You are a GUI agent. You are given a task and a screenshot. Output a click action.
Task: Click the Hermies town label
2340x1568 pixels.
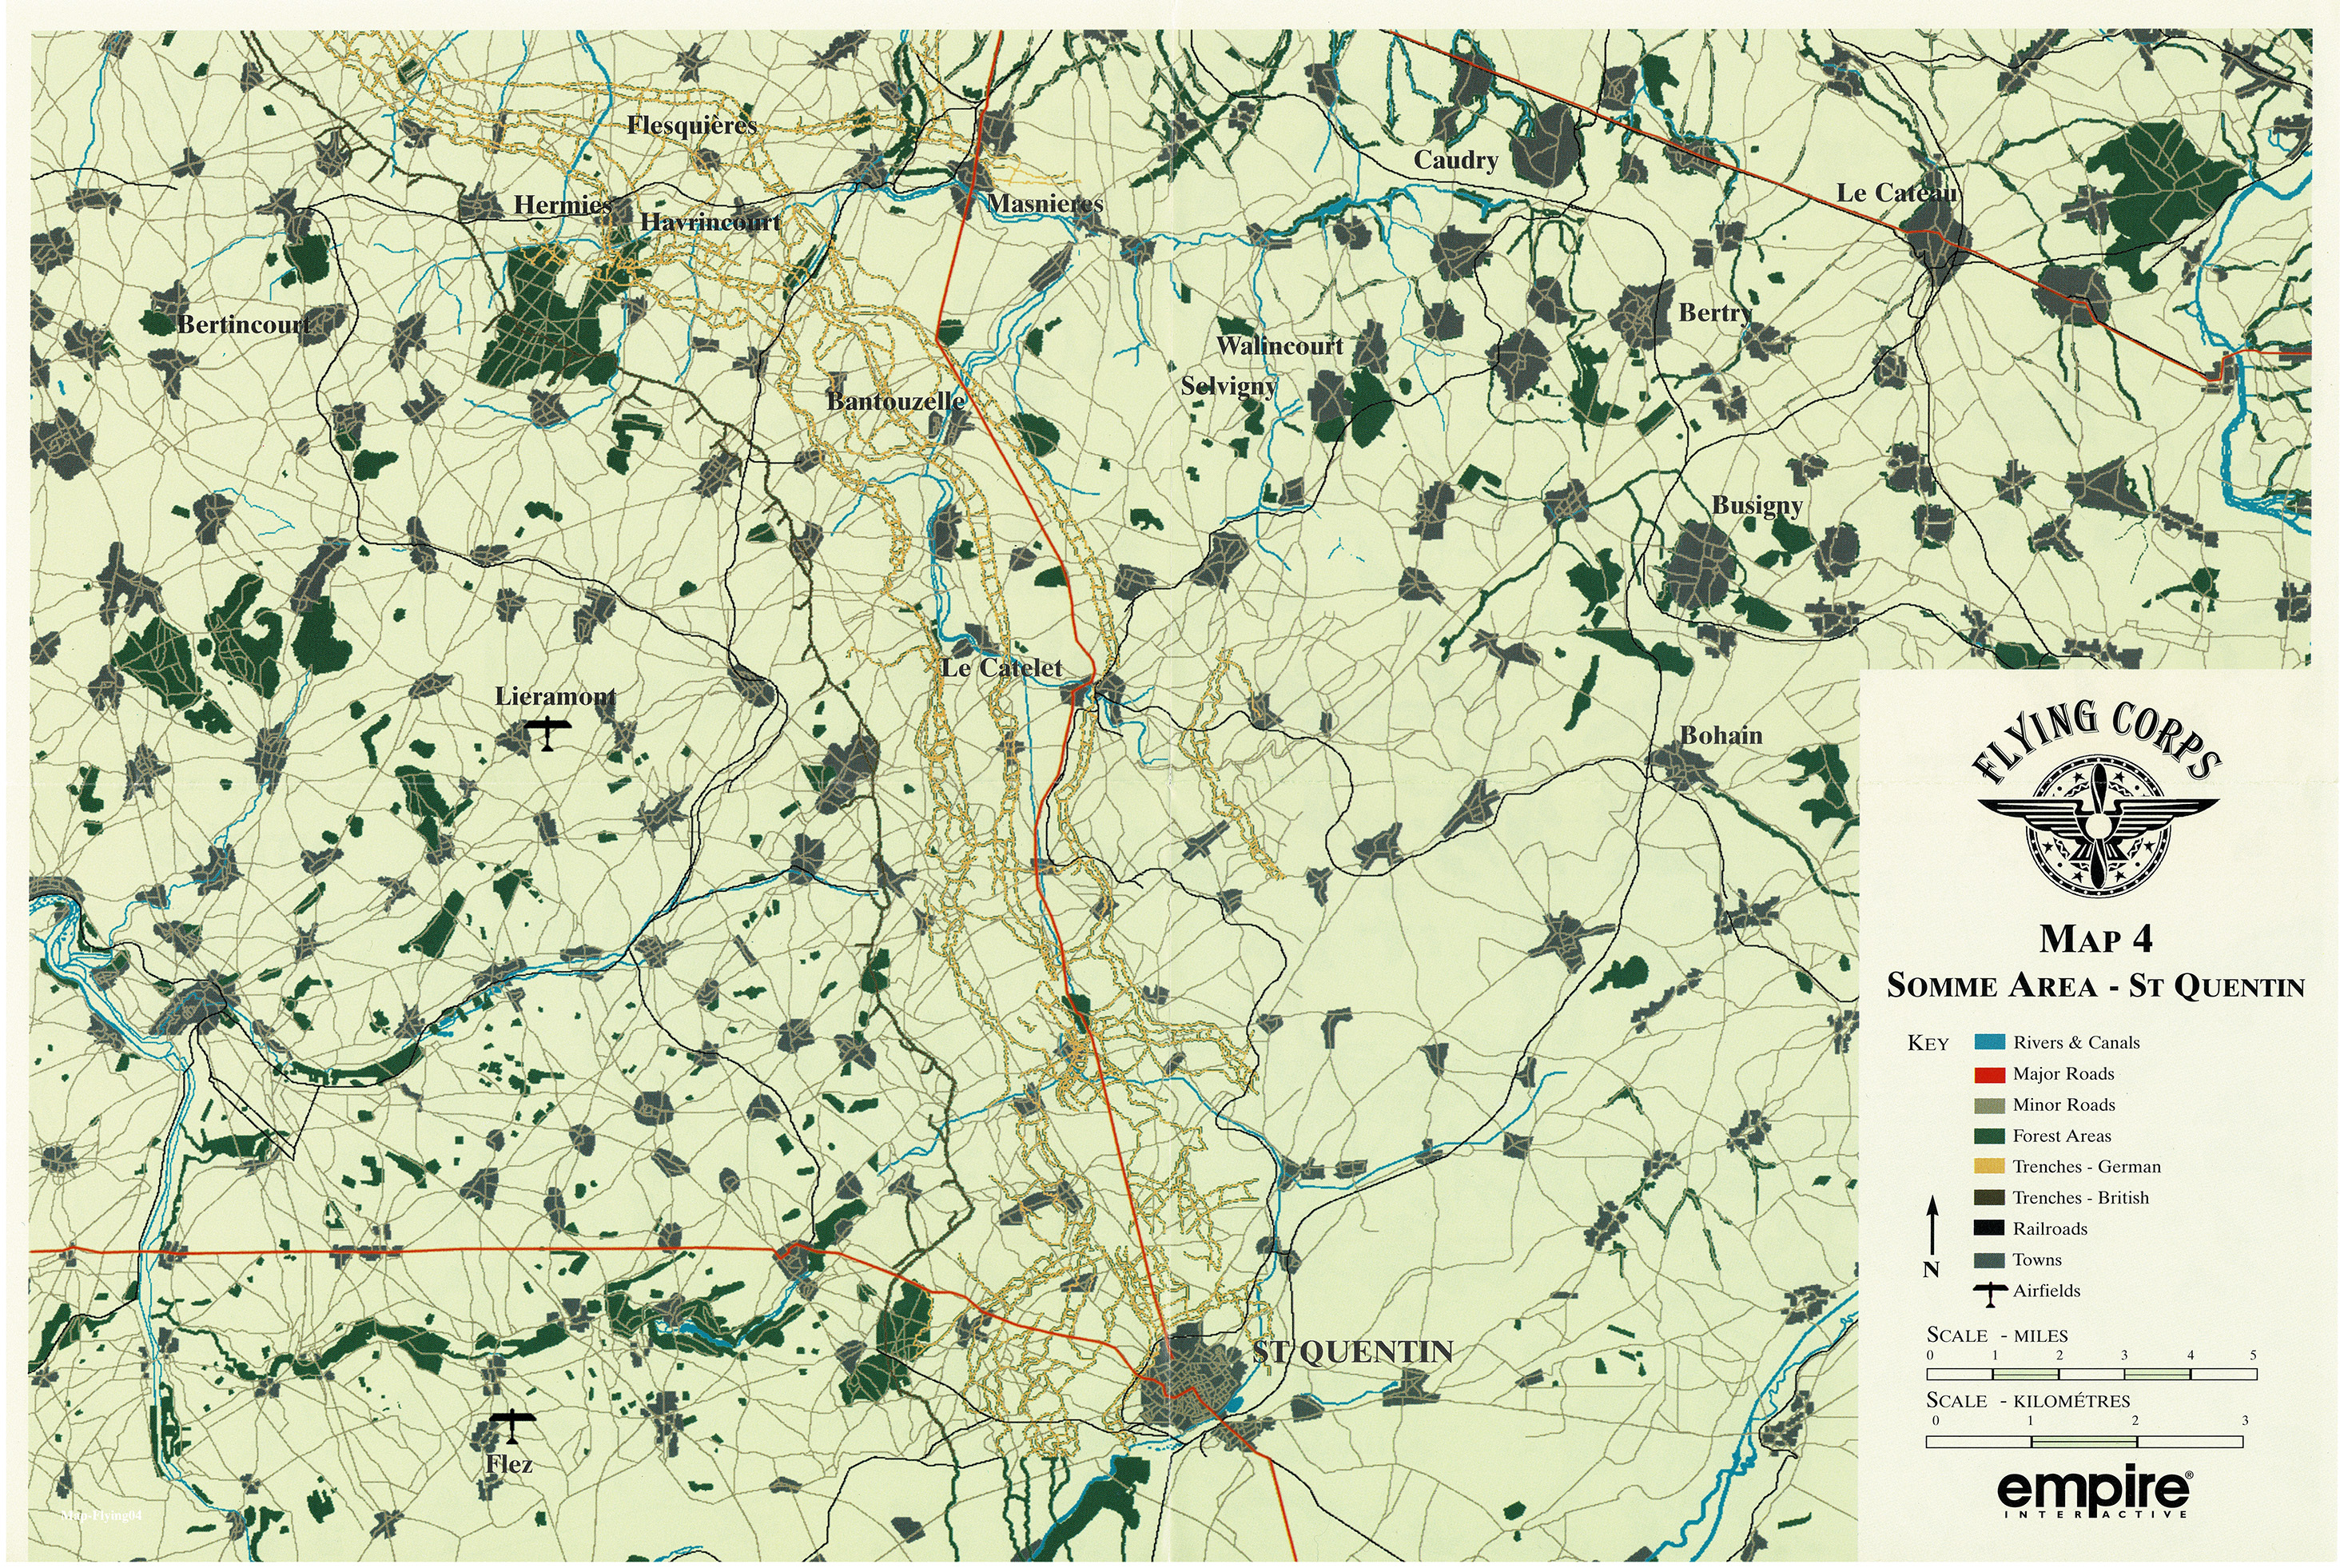[562, 205]
